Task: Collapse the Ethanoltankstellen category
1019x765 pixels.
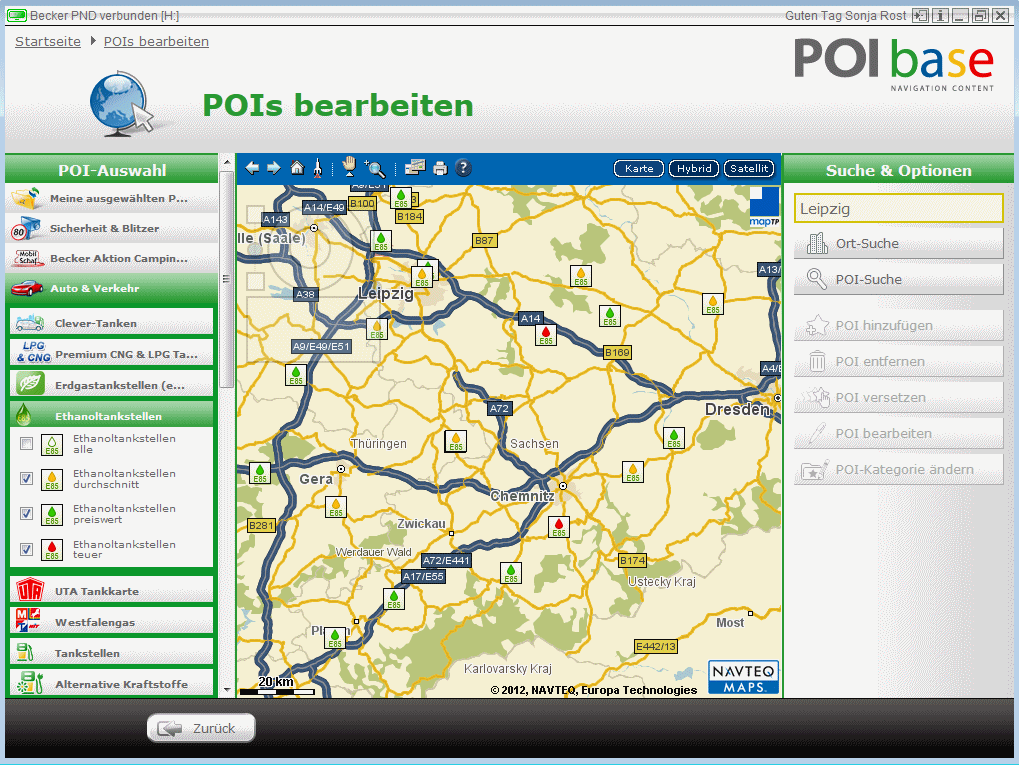Action: click(112, 416)
